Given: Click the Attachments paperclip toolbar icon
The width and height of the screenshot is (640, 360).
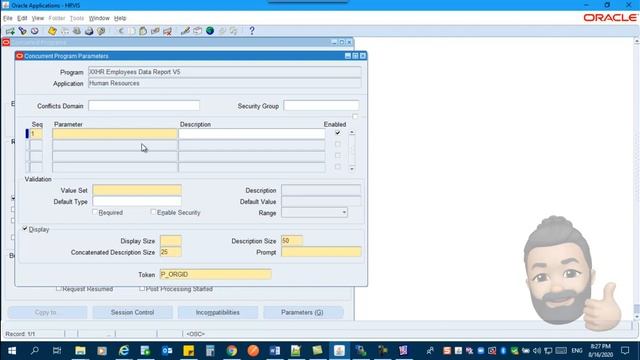Looking at the screenshot, I should [222, 31].
